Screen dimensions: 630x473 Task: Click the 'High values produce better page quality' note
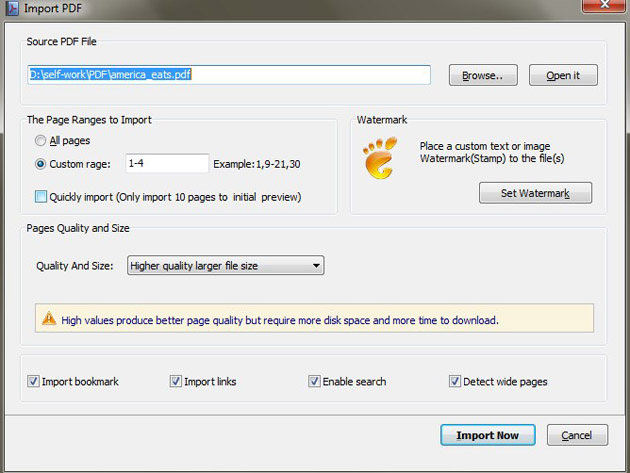[280, 320]
